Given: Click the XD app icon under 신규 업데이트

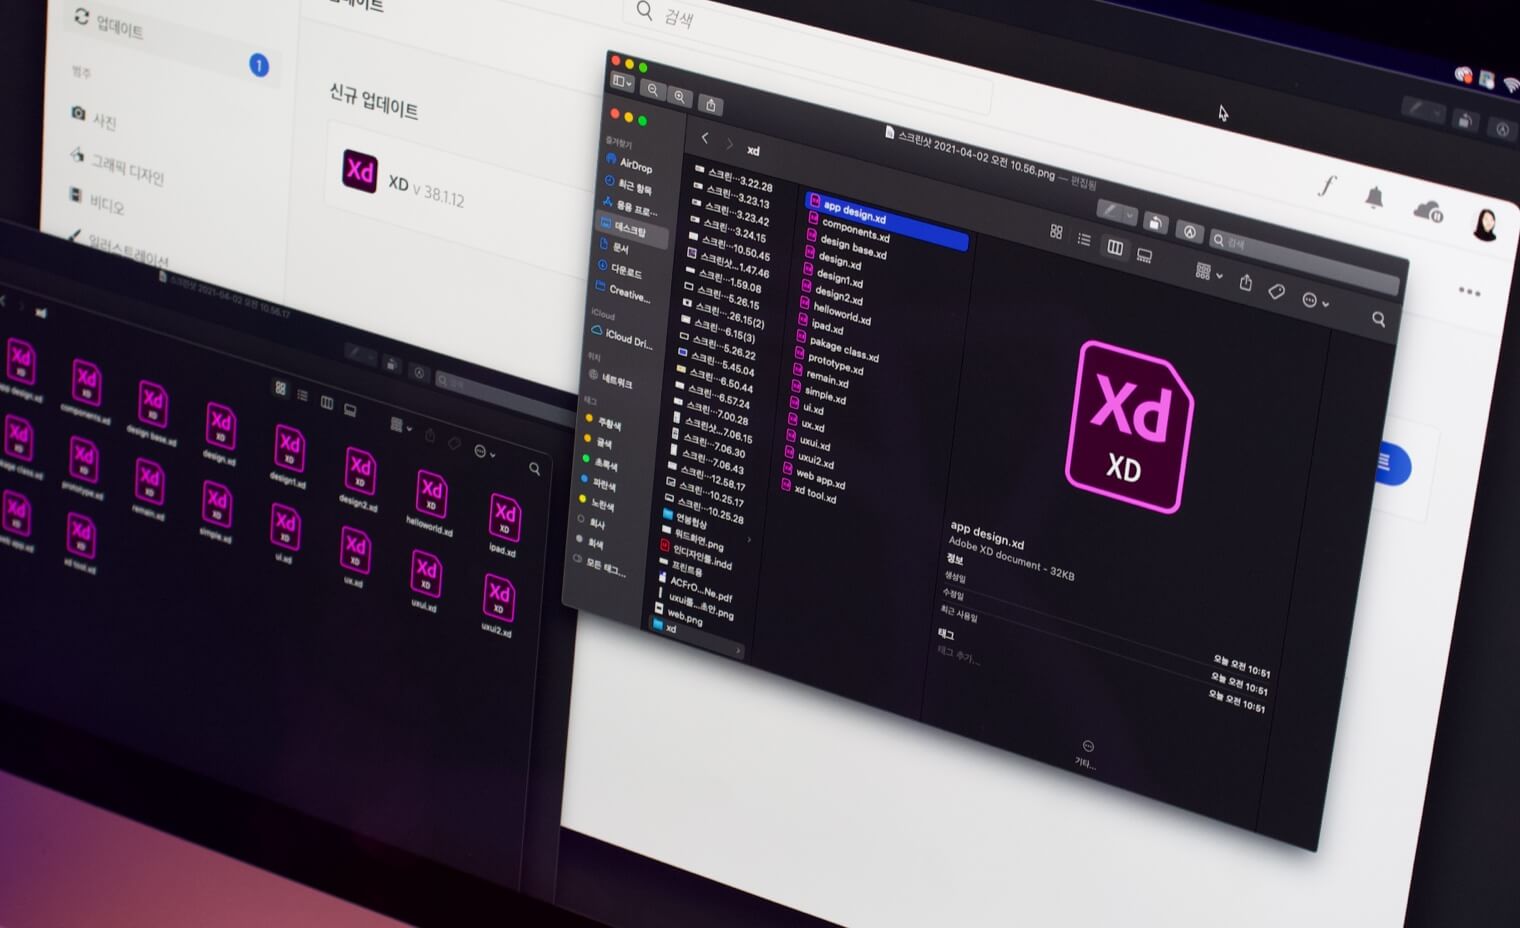Looking at the screenshot, I should click(359, 172).
